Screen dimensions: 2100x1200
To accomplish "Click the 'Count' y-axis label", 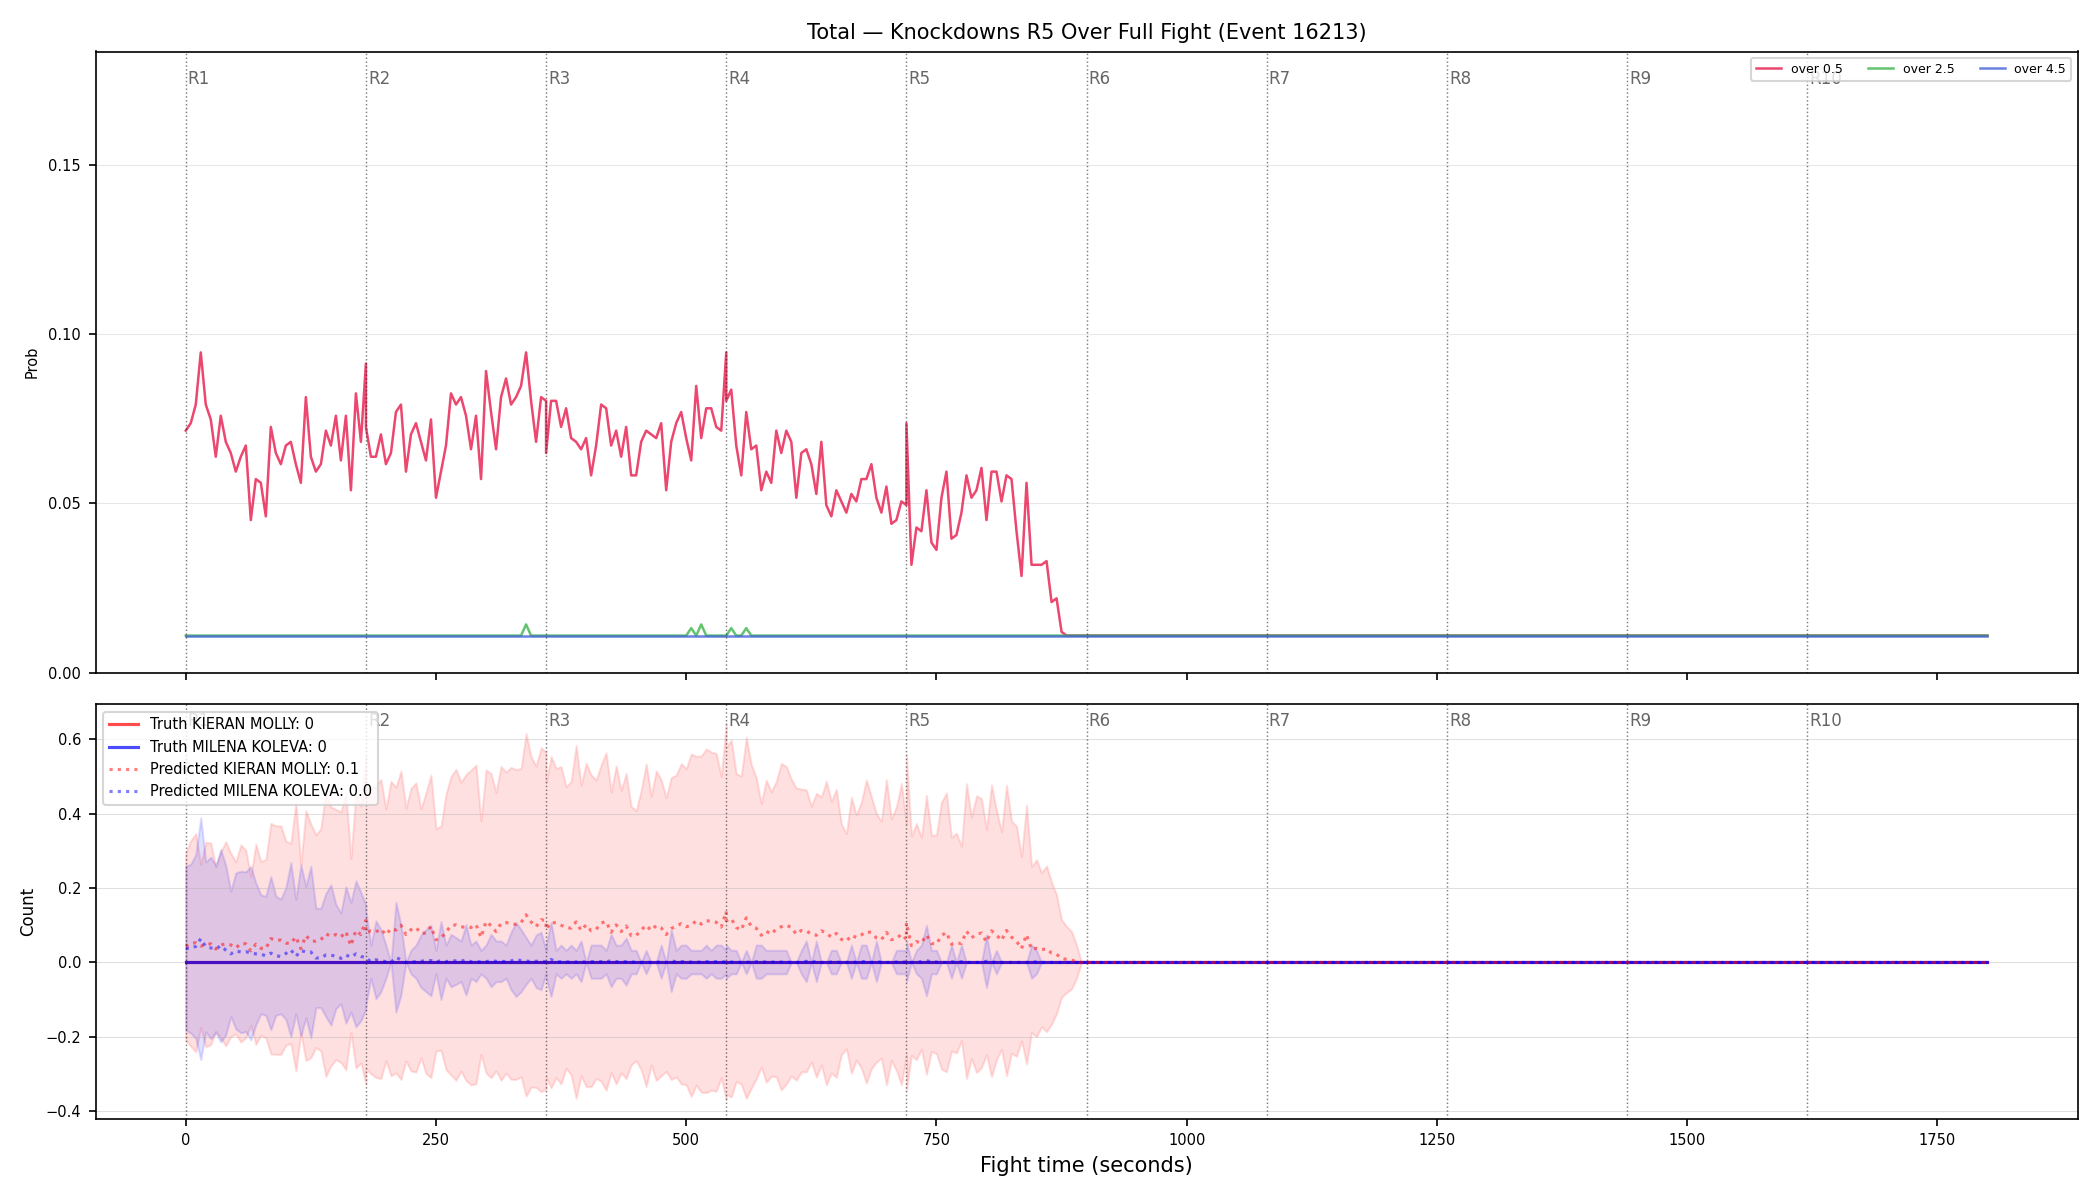I will pyautogui.click(x=27, y=912).
